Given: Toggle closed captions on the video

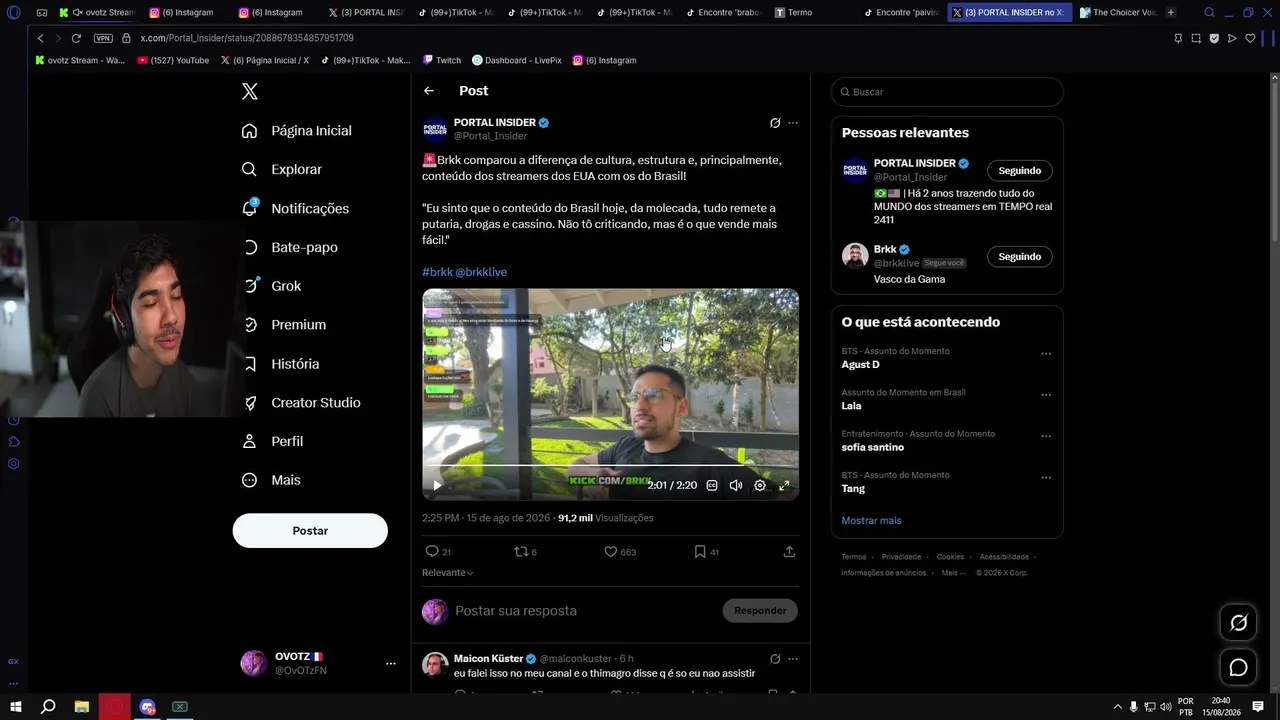Looking at the screenshot, I should [x=712, y=485].
